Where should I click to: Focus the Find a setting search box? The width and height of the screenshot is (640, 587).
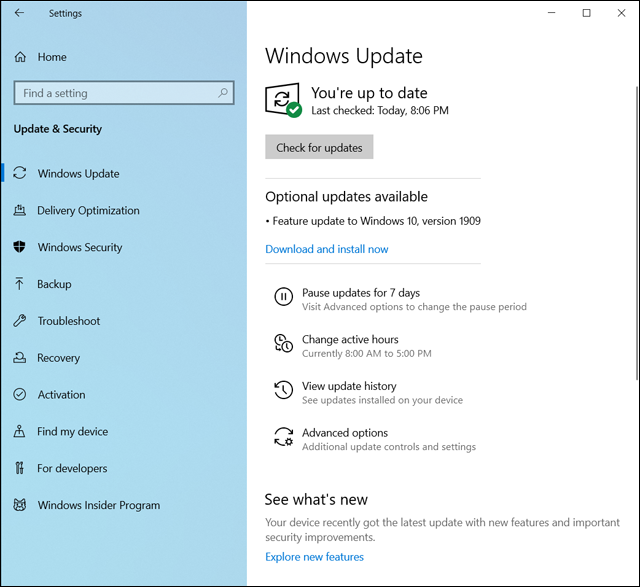click(x=124, y=93)
